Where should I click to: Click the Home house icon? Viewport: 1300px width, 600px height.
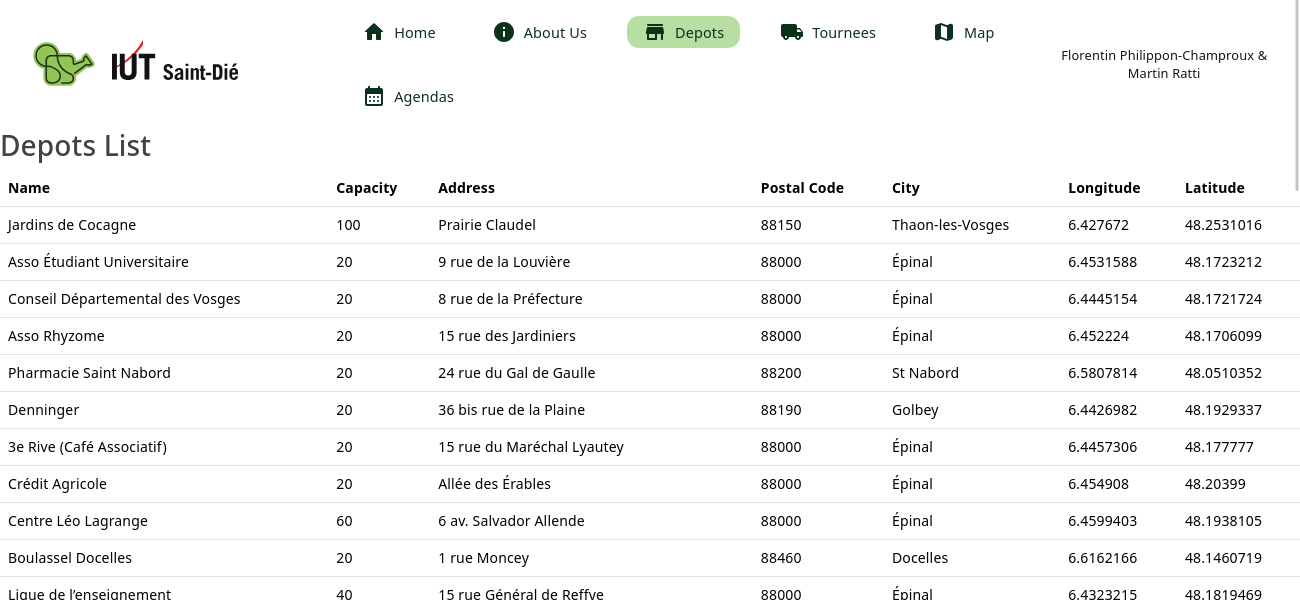click(x=374, y=32)
